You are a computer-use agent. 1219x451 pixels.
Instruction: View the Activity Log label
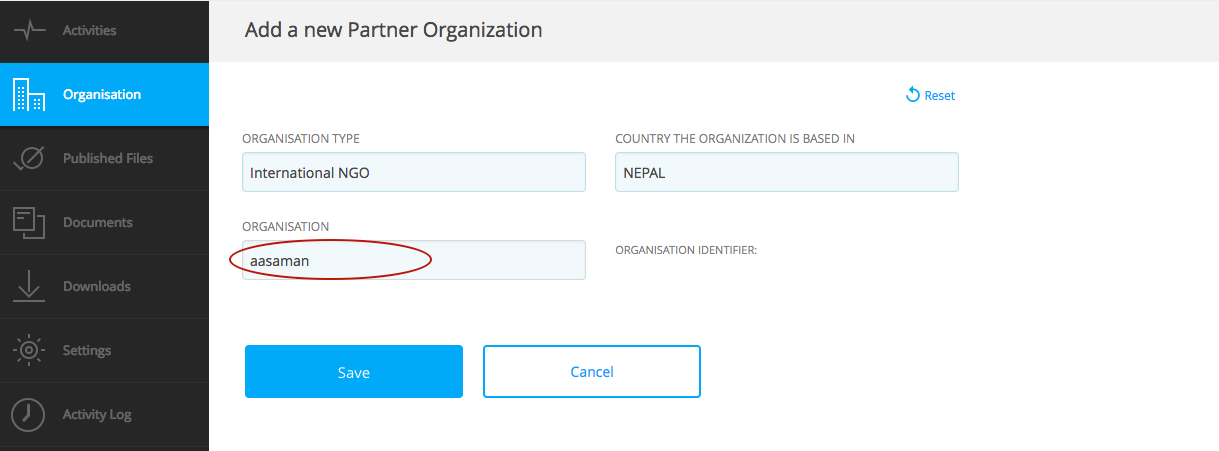(97, 414)
